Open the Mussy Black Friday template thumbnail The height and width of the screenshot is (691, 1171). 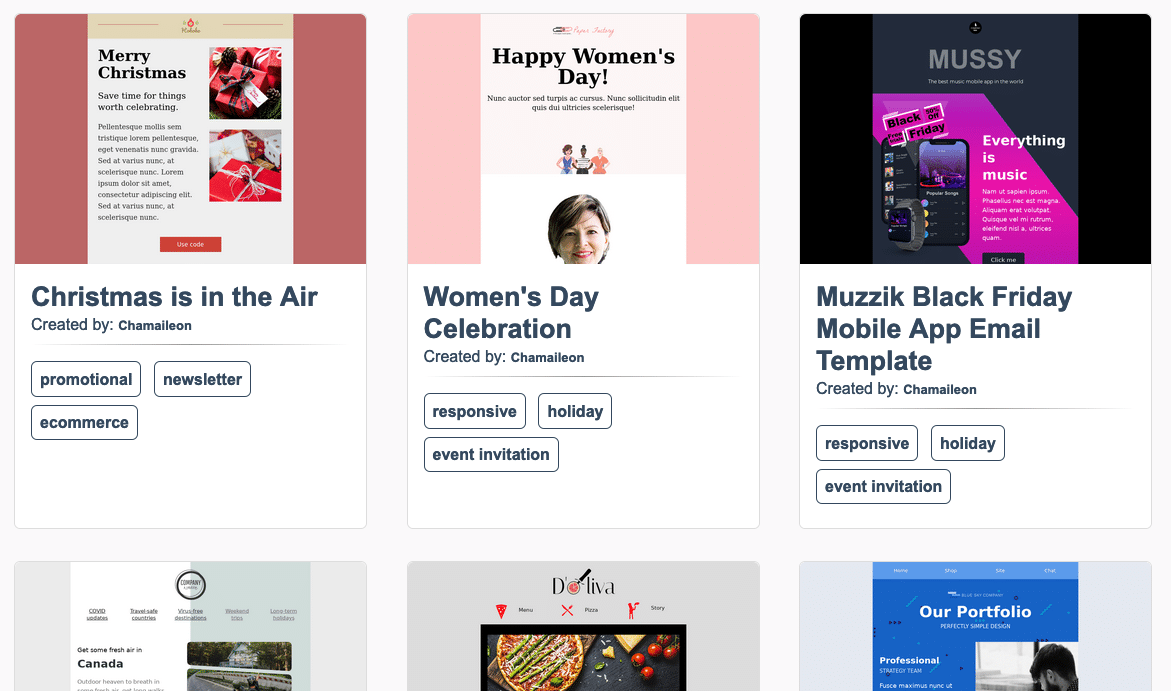[x=975, y=138]
